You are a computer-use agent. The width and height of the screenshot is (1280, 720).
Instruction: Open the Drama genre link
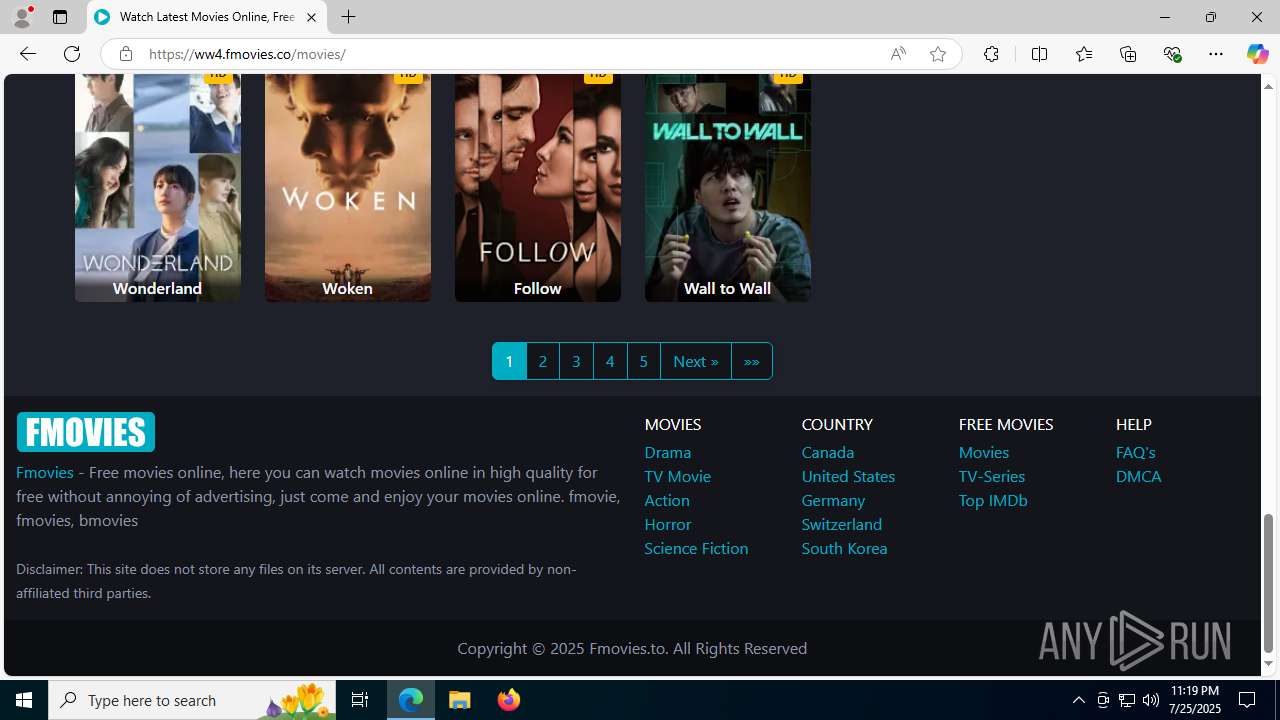pyautogui.click(x=667, y=452)
